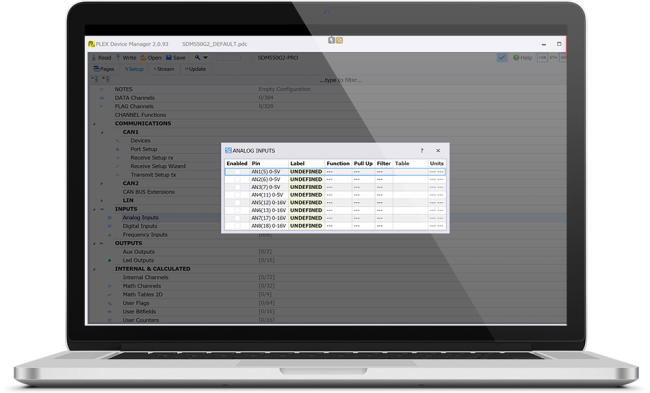
Task: Click the question mark in the Analog Inputs dialog
Action: [x=422, y=150]
